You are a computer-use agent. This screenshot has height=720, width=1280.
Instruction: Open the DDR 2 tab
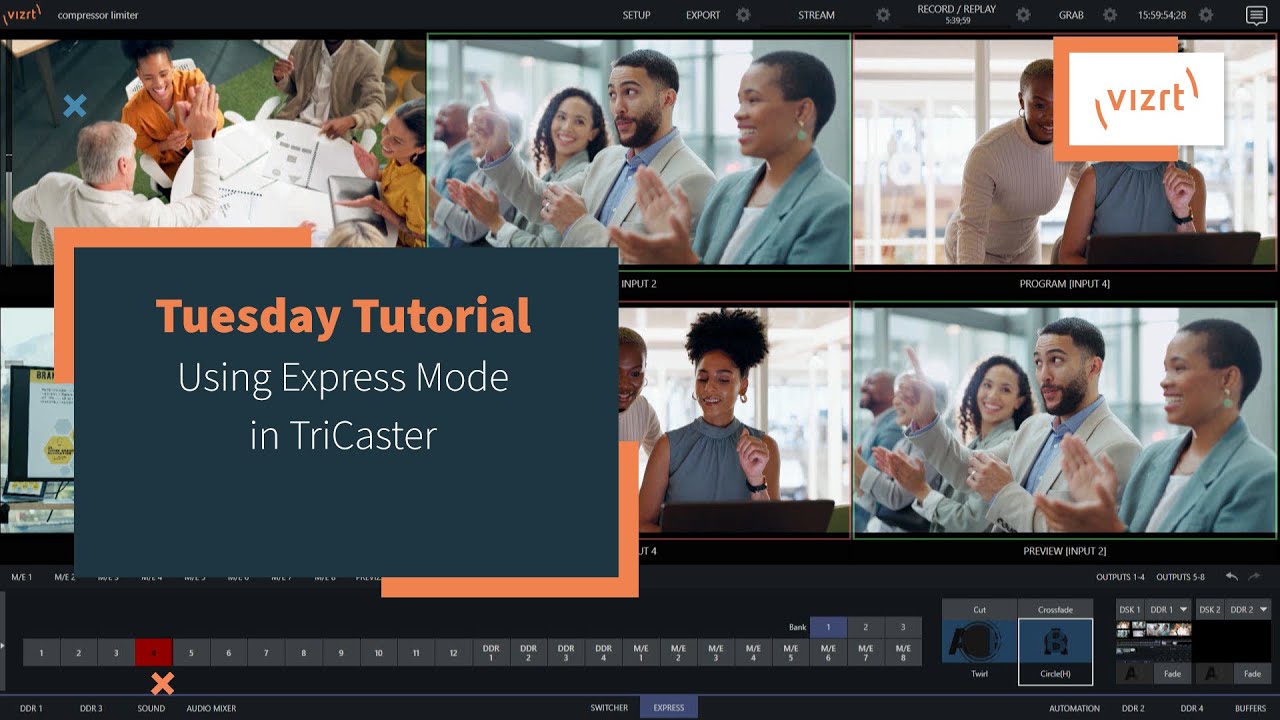point(1133,708)
